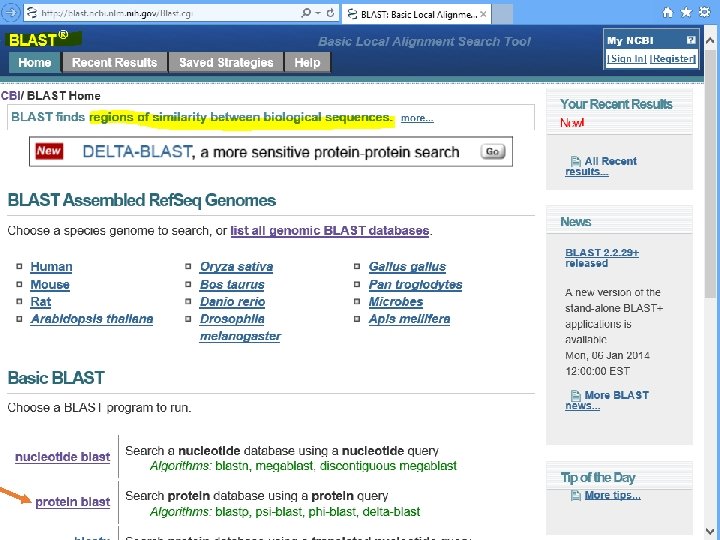Image resolution: width=720 pixels, height=540 pixels.
Task: Open nucleotide blast program
Action: [62, 457]
